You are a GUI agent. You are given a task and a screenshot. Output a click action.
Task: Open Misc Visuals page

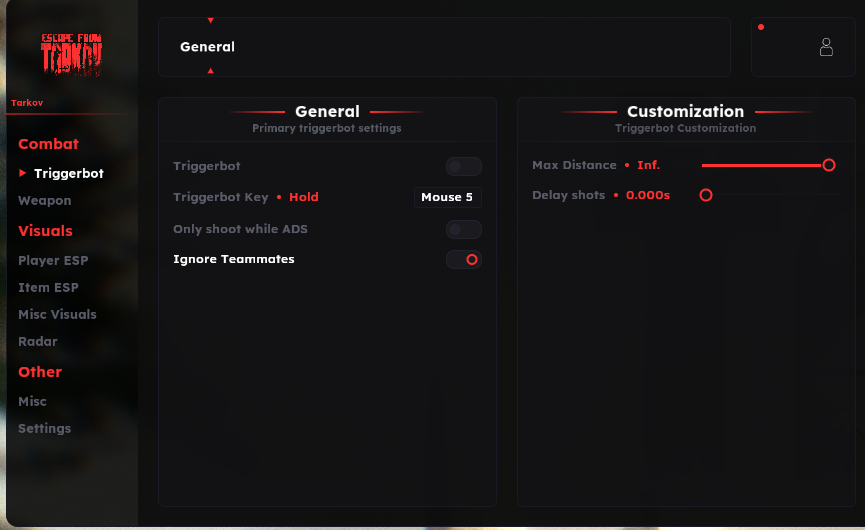coord(57,314)
